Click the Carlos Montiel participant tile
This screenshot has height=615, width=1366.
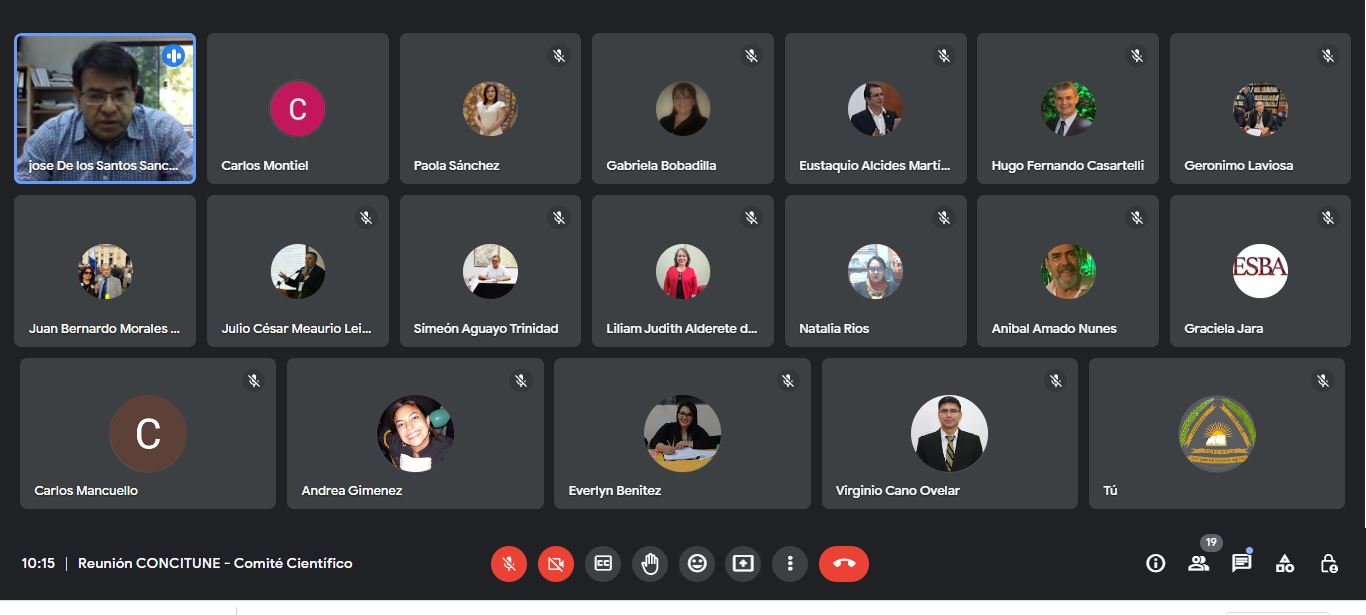[298, 108]
